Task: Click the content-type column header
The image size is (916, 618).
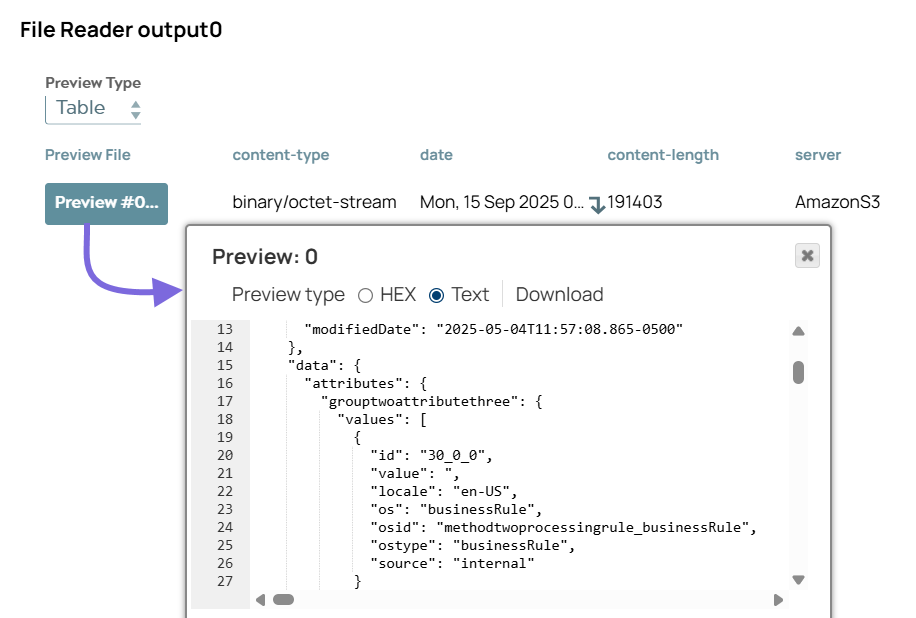Action: pos(280,155)
